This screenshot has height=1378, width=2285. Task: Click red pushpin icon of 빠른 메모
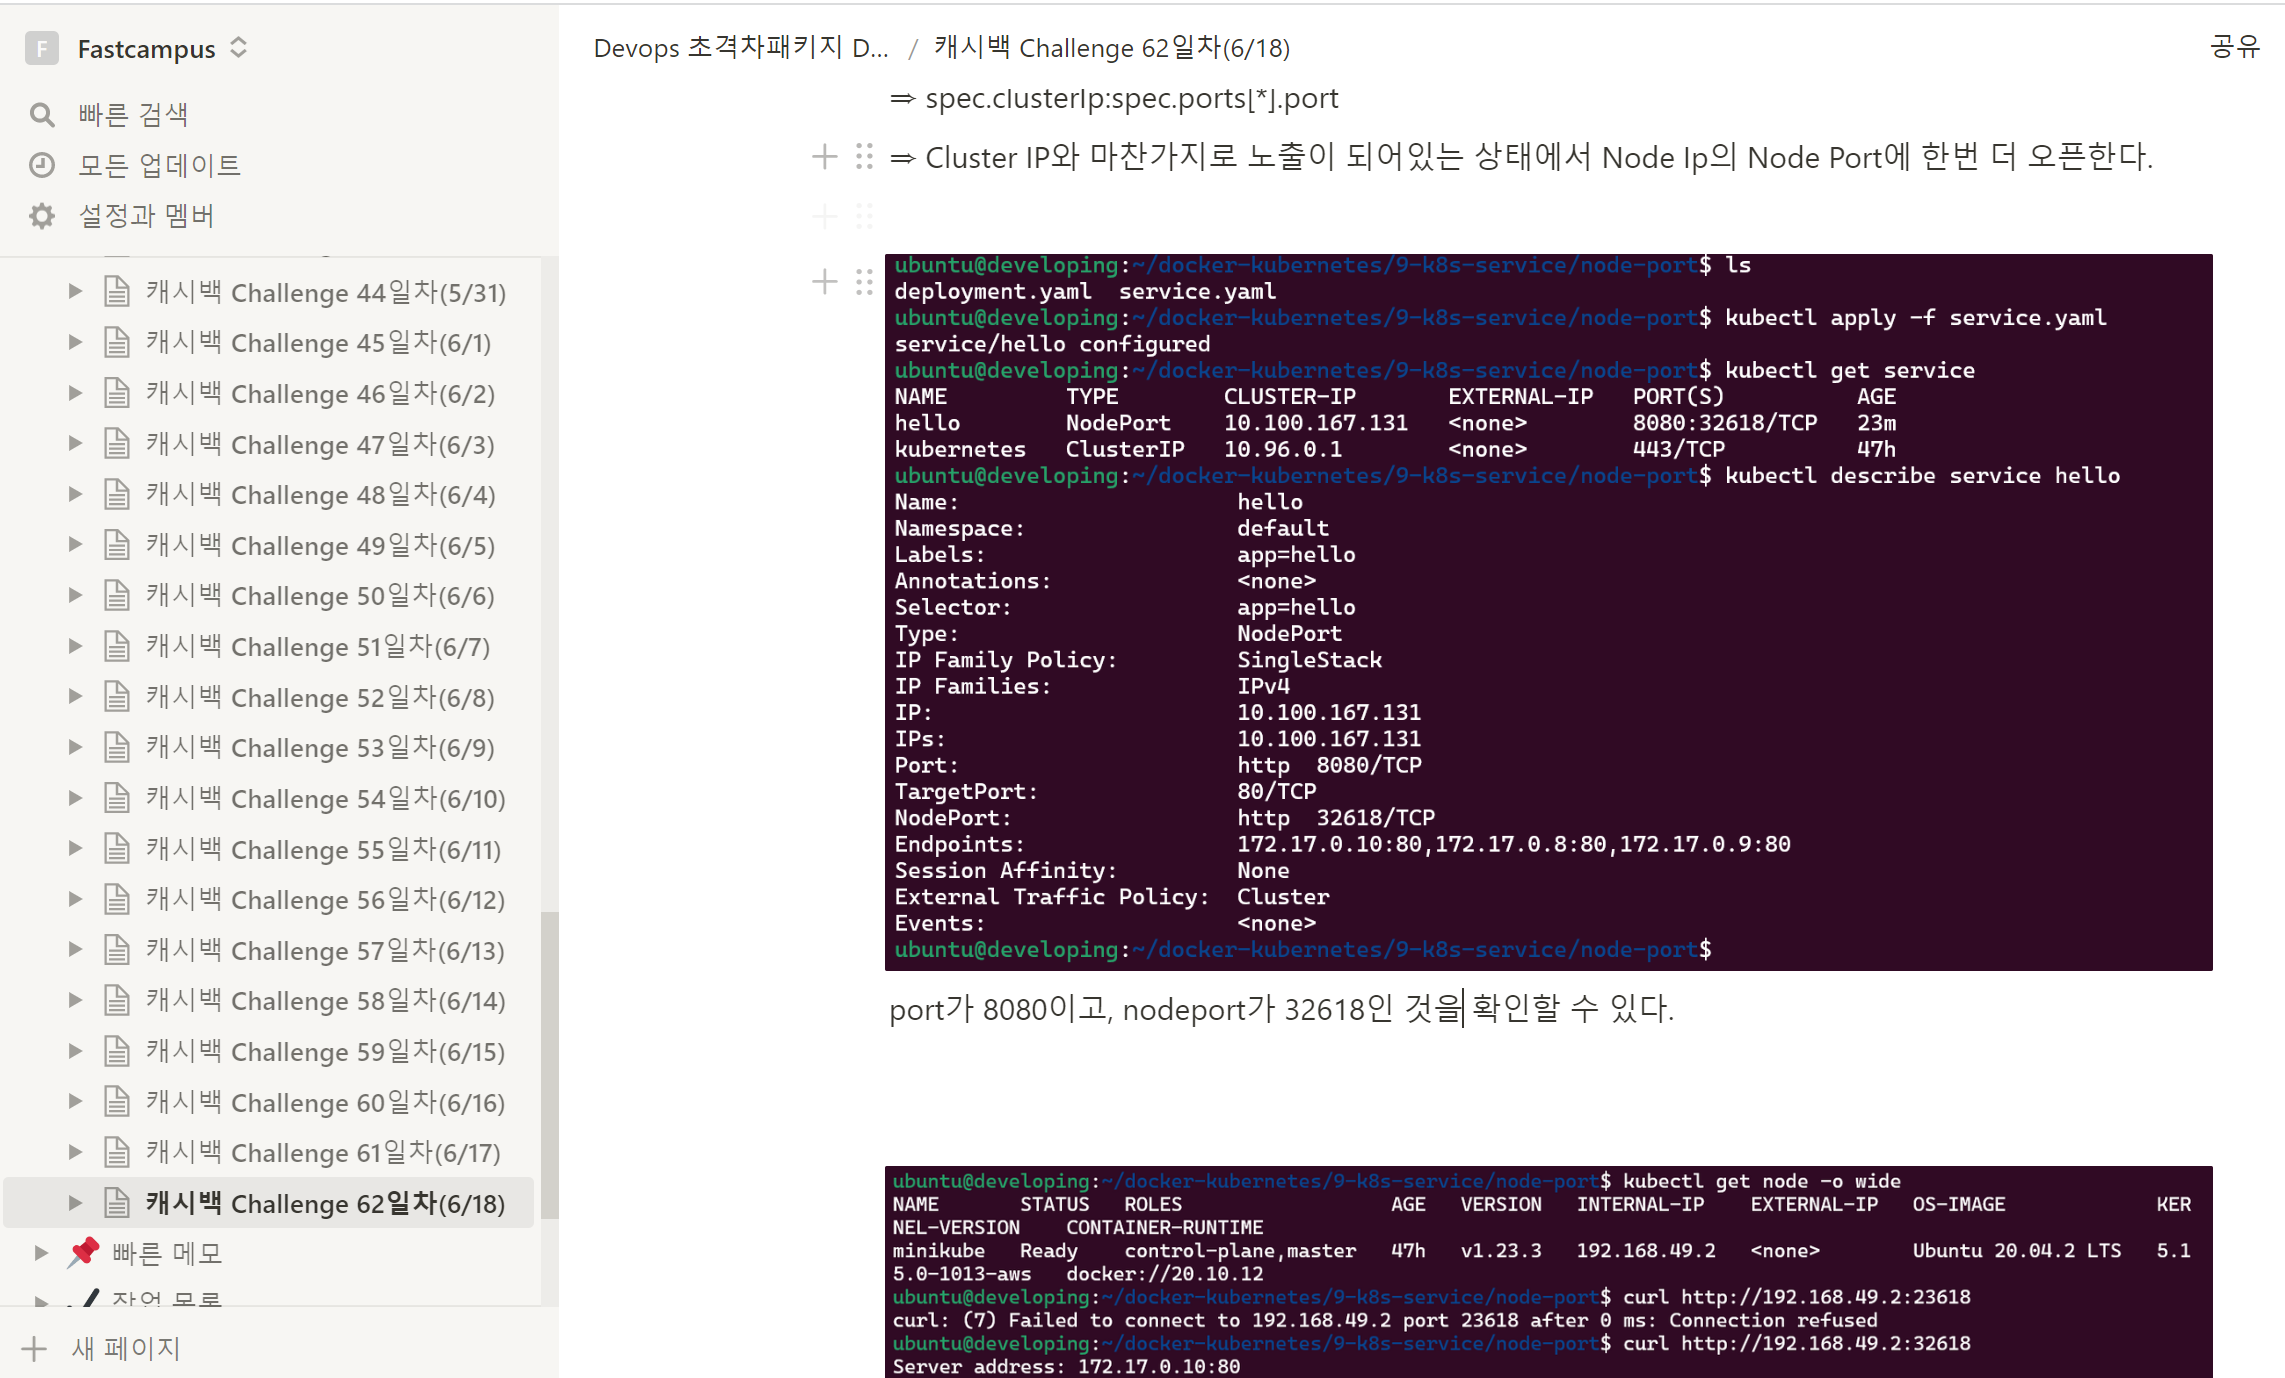[x=84, y=1252]
